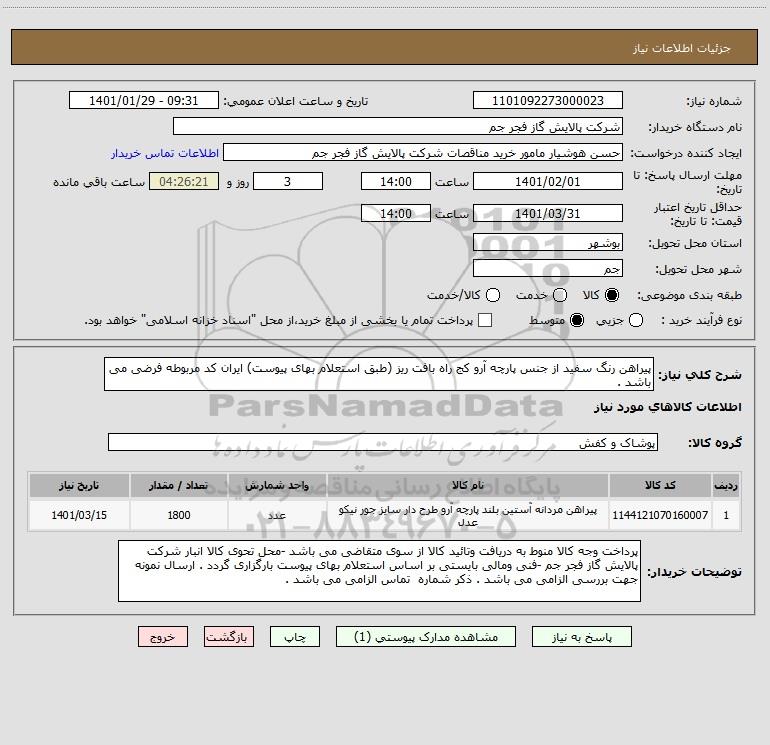The width and height of the screenshot is (770, 745).
Task: Click the row number 1 cell
Action: (726, 515)
